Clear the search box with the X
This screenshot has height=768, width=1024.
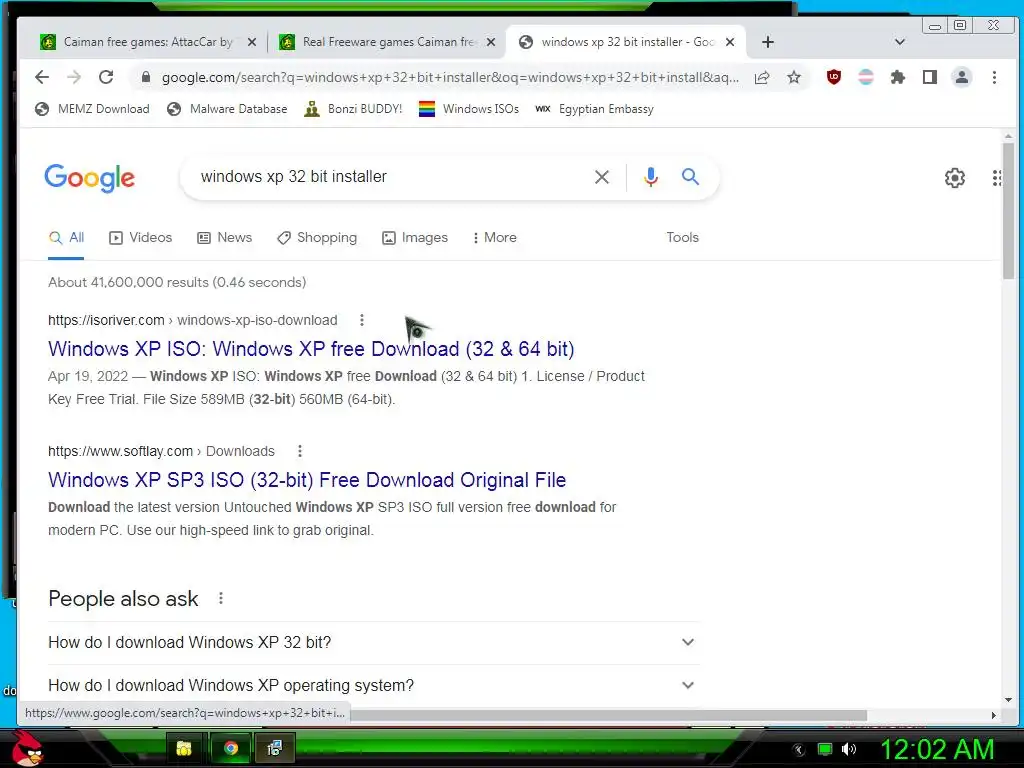(601, 177)
